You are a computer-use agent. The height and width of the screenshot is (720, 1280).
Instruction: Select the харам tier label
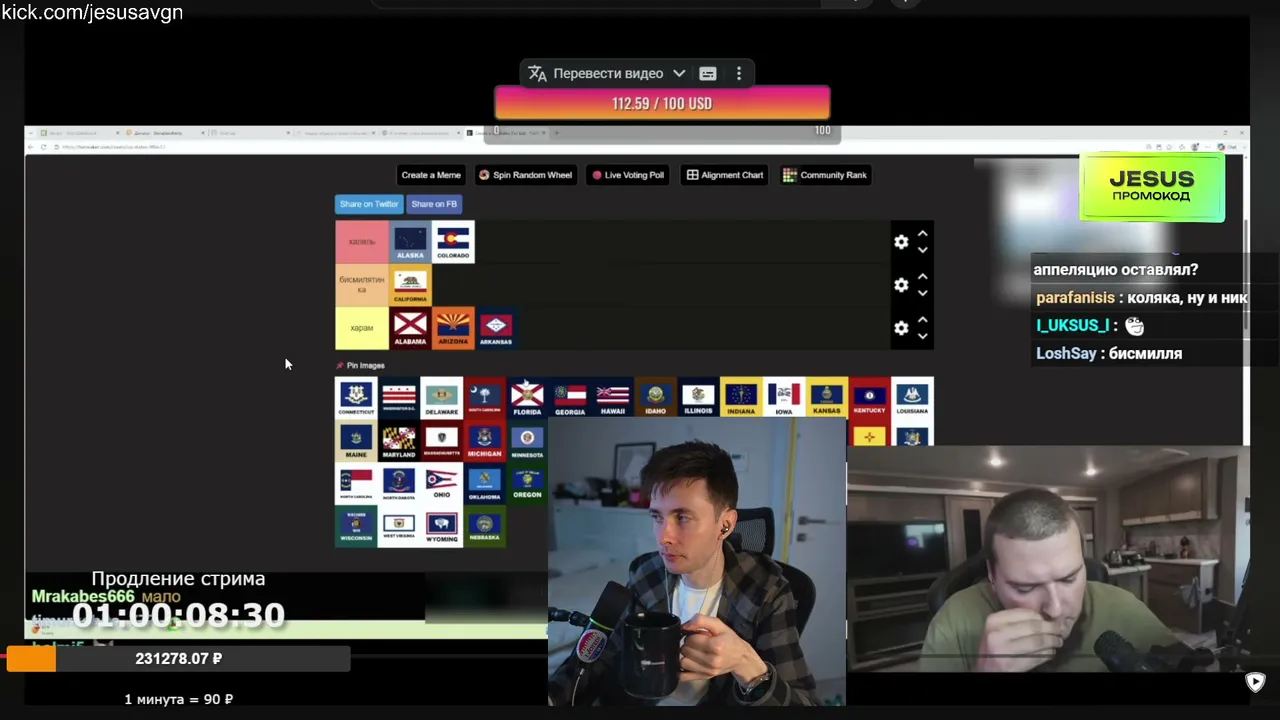[362, 328]
